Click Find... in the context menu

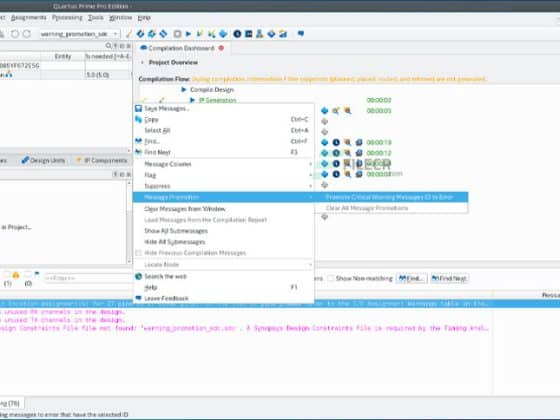tap(224, 141)
